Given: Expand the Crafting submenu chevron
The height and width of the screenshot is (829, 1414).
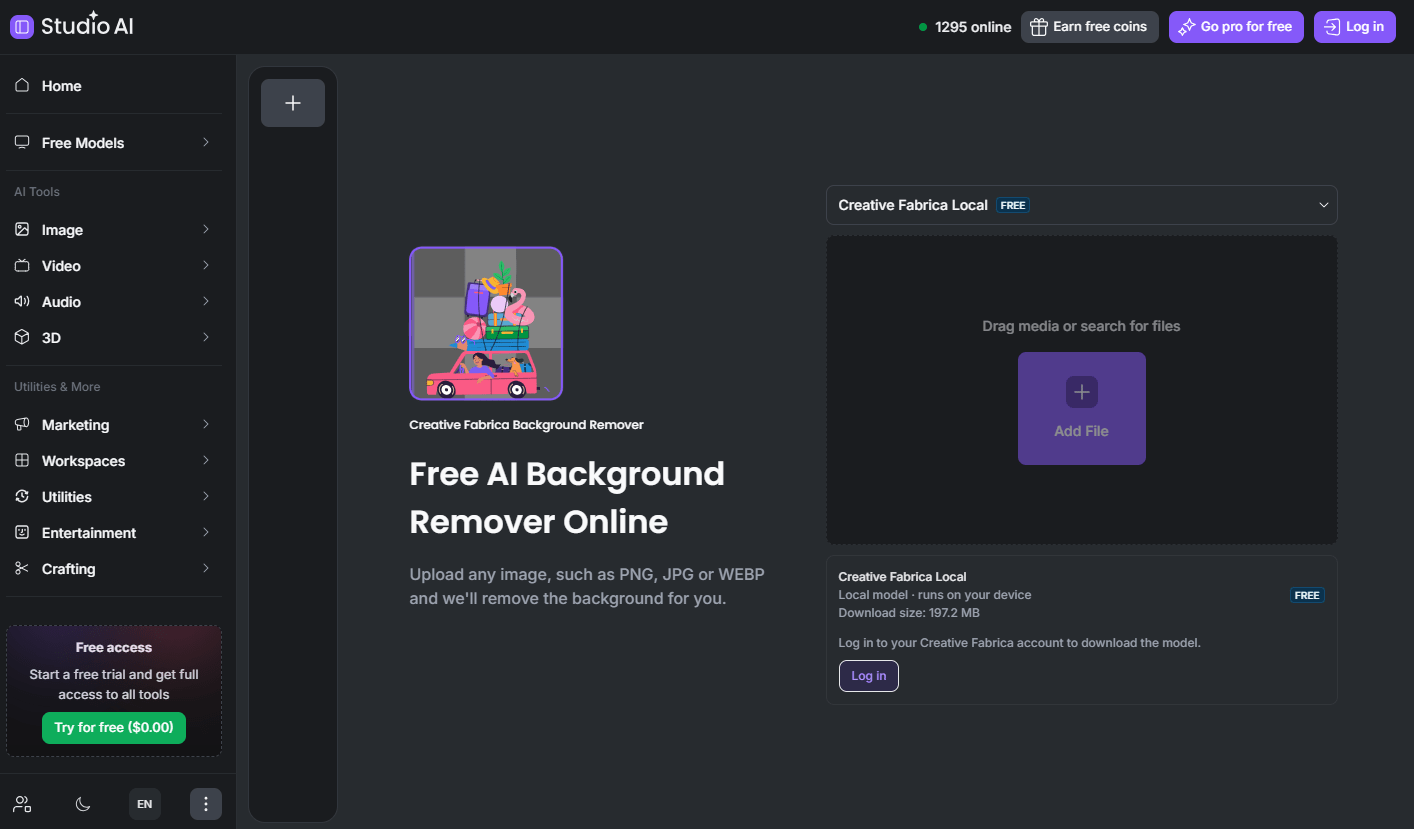Looking at the screenshot, I should [x=206, y=569].
